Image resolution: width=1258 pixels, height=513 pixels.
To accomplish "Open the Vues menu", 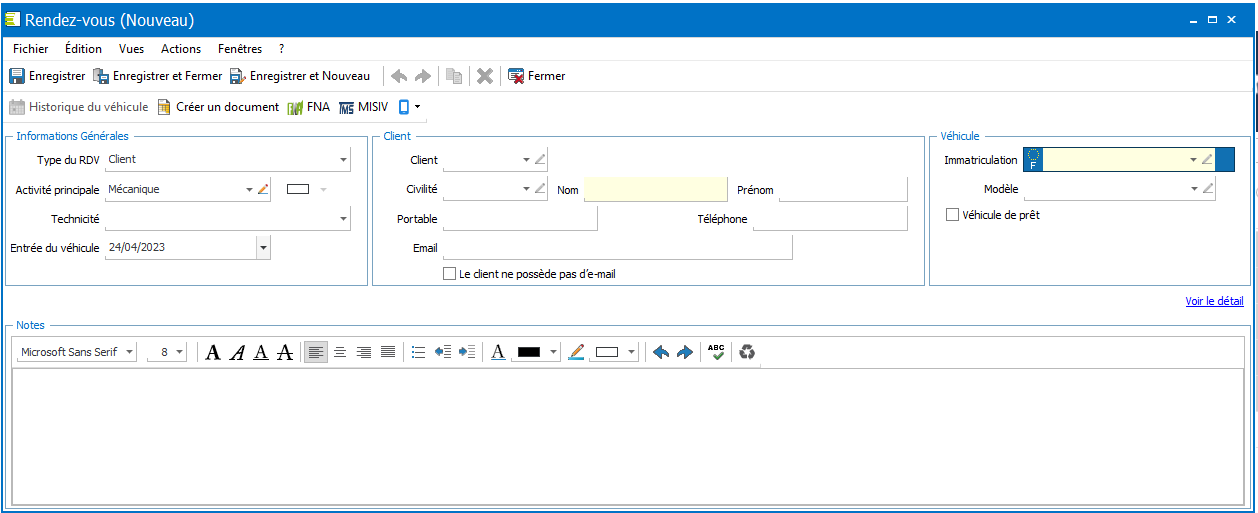I will 131,48.
